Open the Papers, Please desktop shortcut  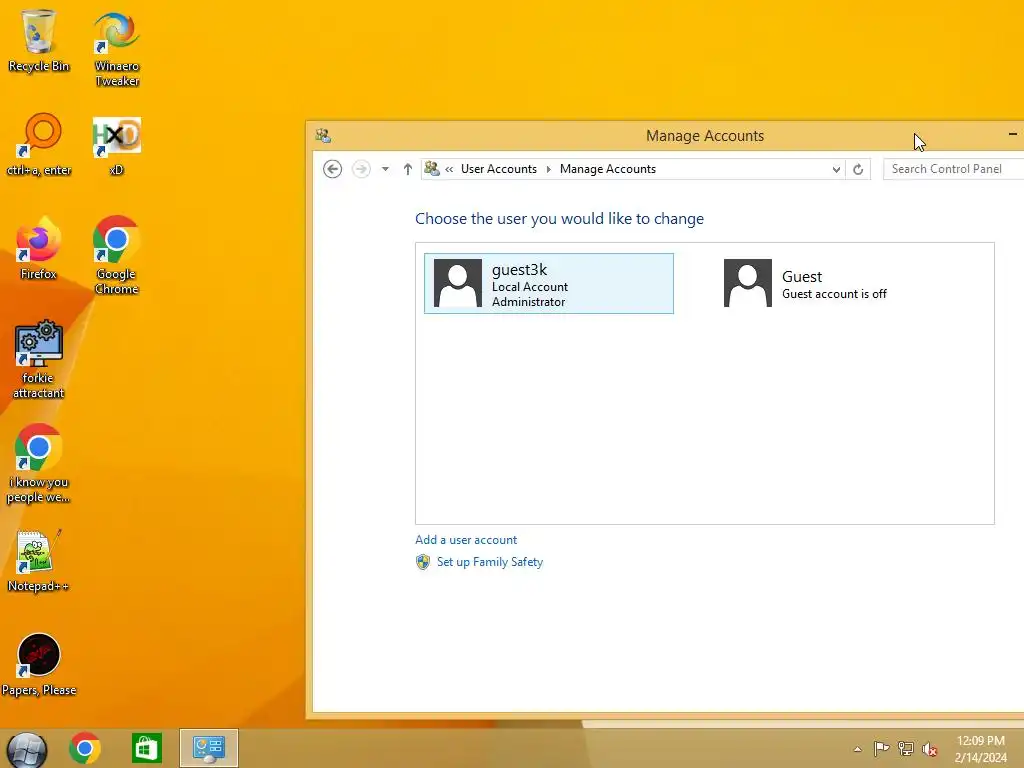39,665
